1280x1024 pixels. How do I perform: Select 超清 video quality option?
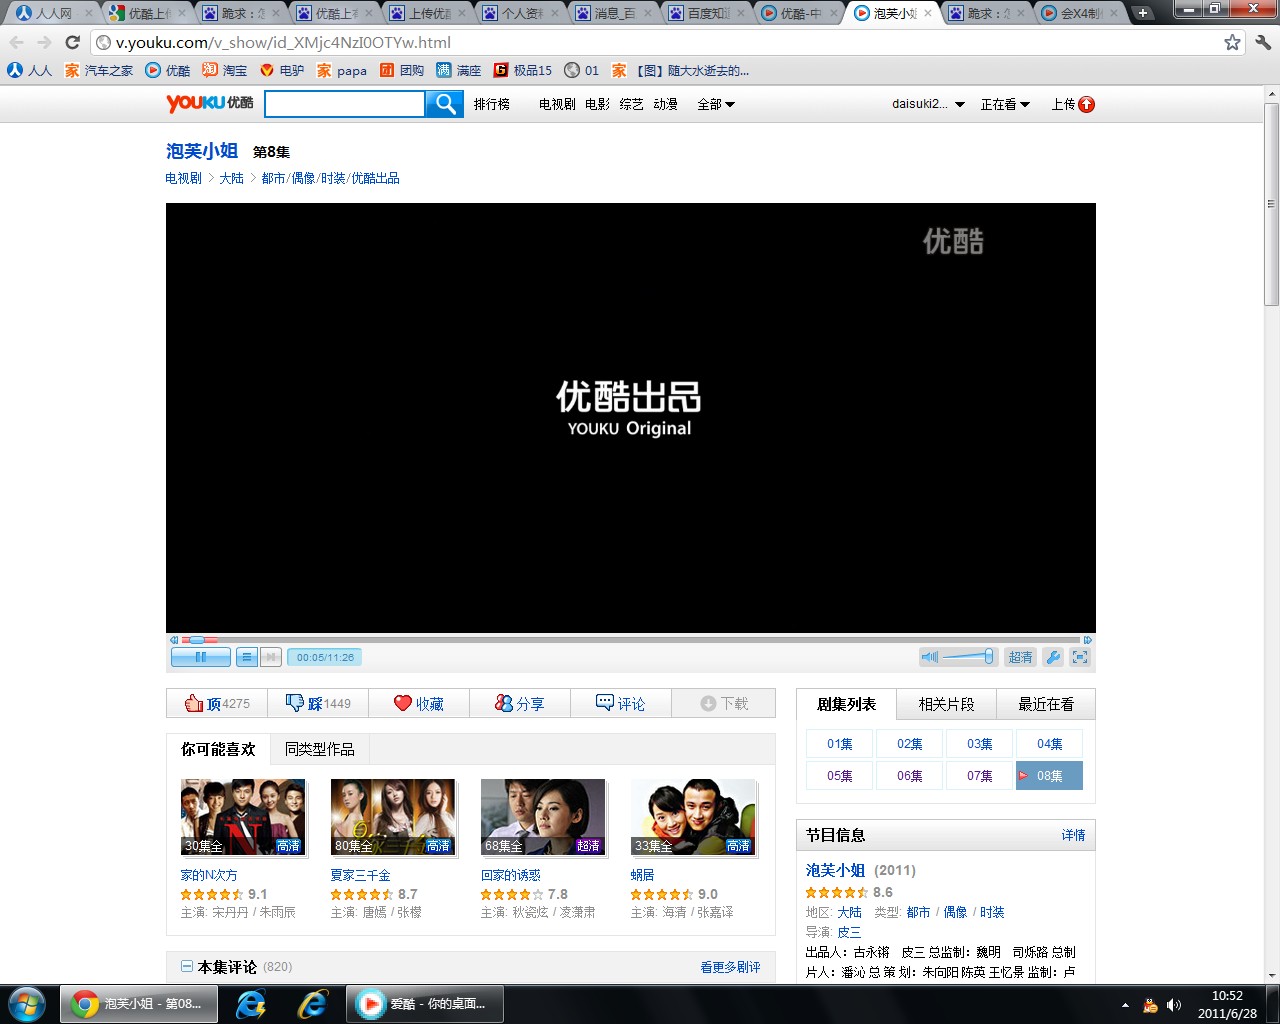pos(1020,657)
